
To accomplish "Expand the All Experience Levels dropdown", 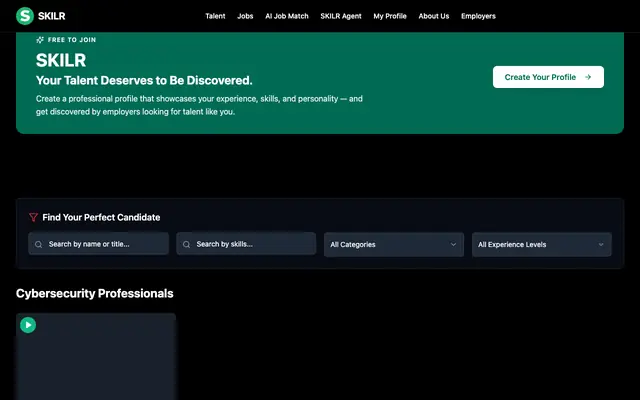I will [542, 244].
